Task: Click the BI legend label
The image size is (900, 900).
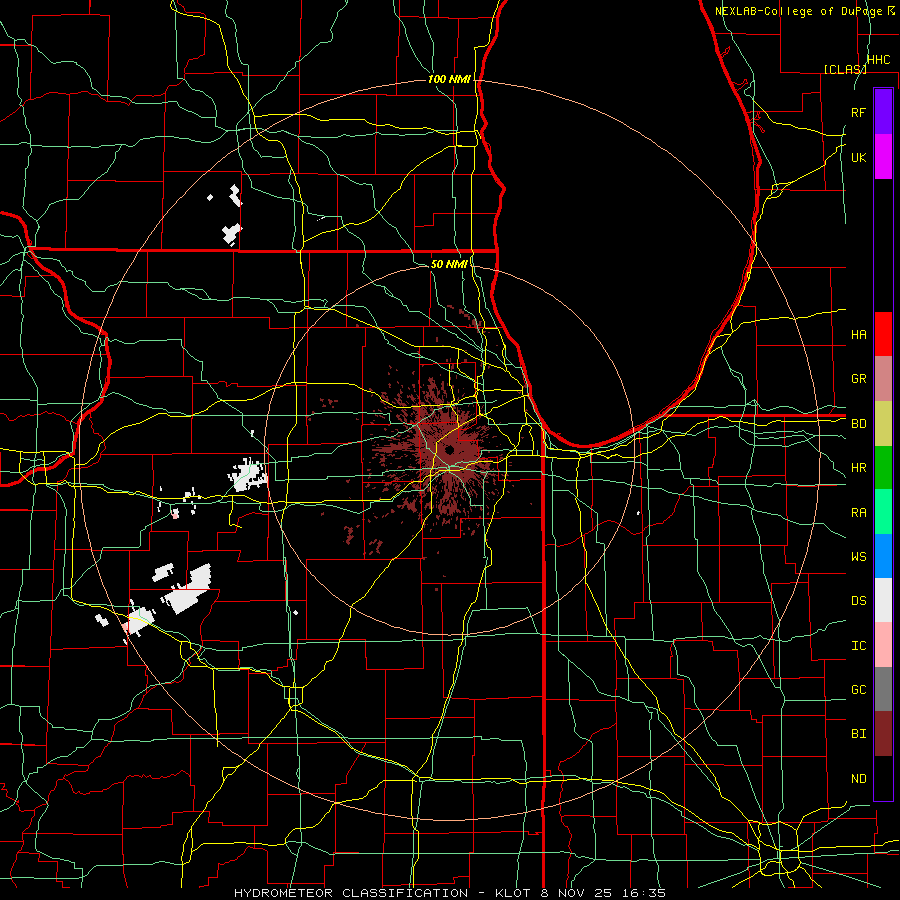Action: [859, 734]
